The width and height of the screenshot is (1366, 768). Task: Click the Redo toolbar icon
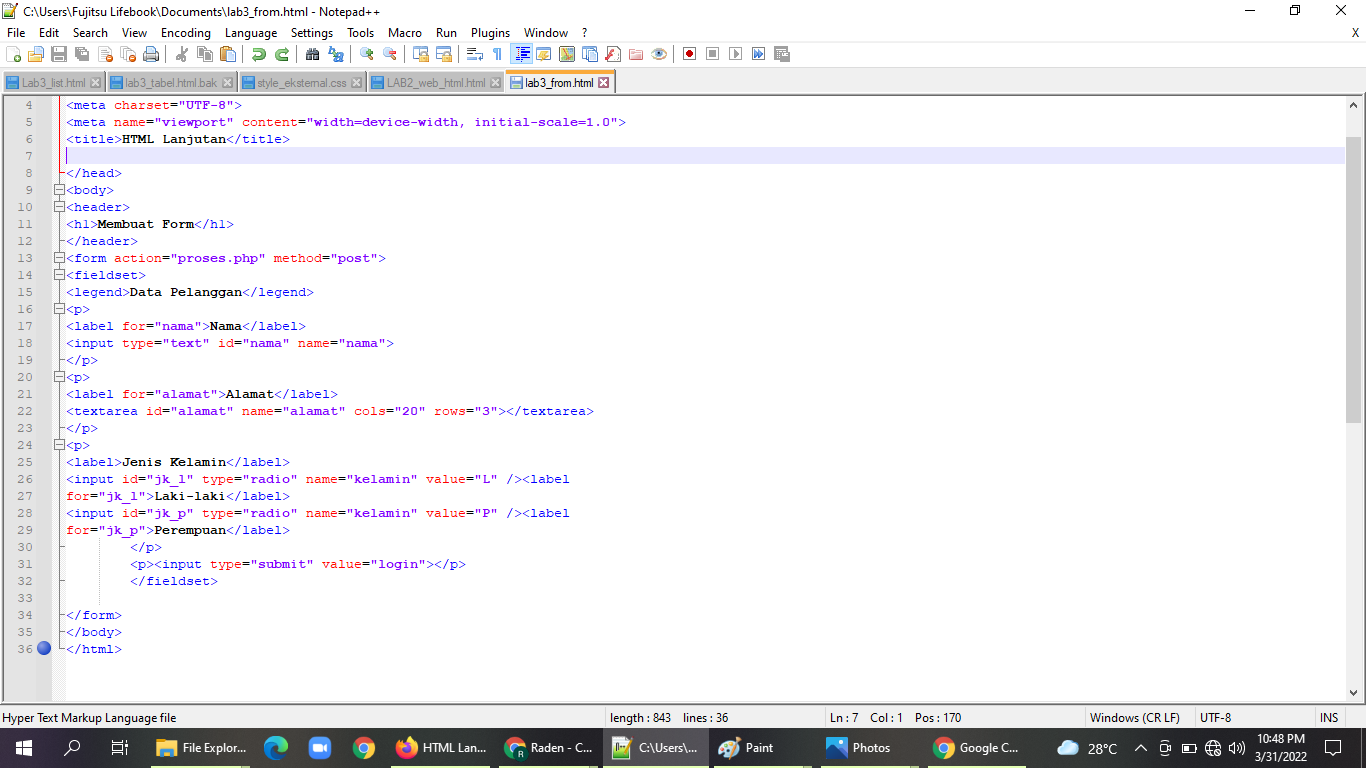coord(282,54)
